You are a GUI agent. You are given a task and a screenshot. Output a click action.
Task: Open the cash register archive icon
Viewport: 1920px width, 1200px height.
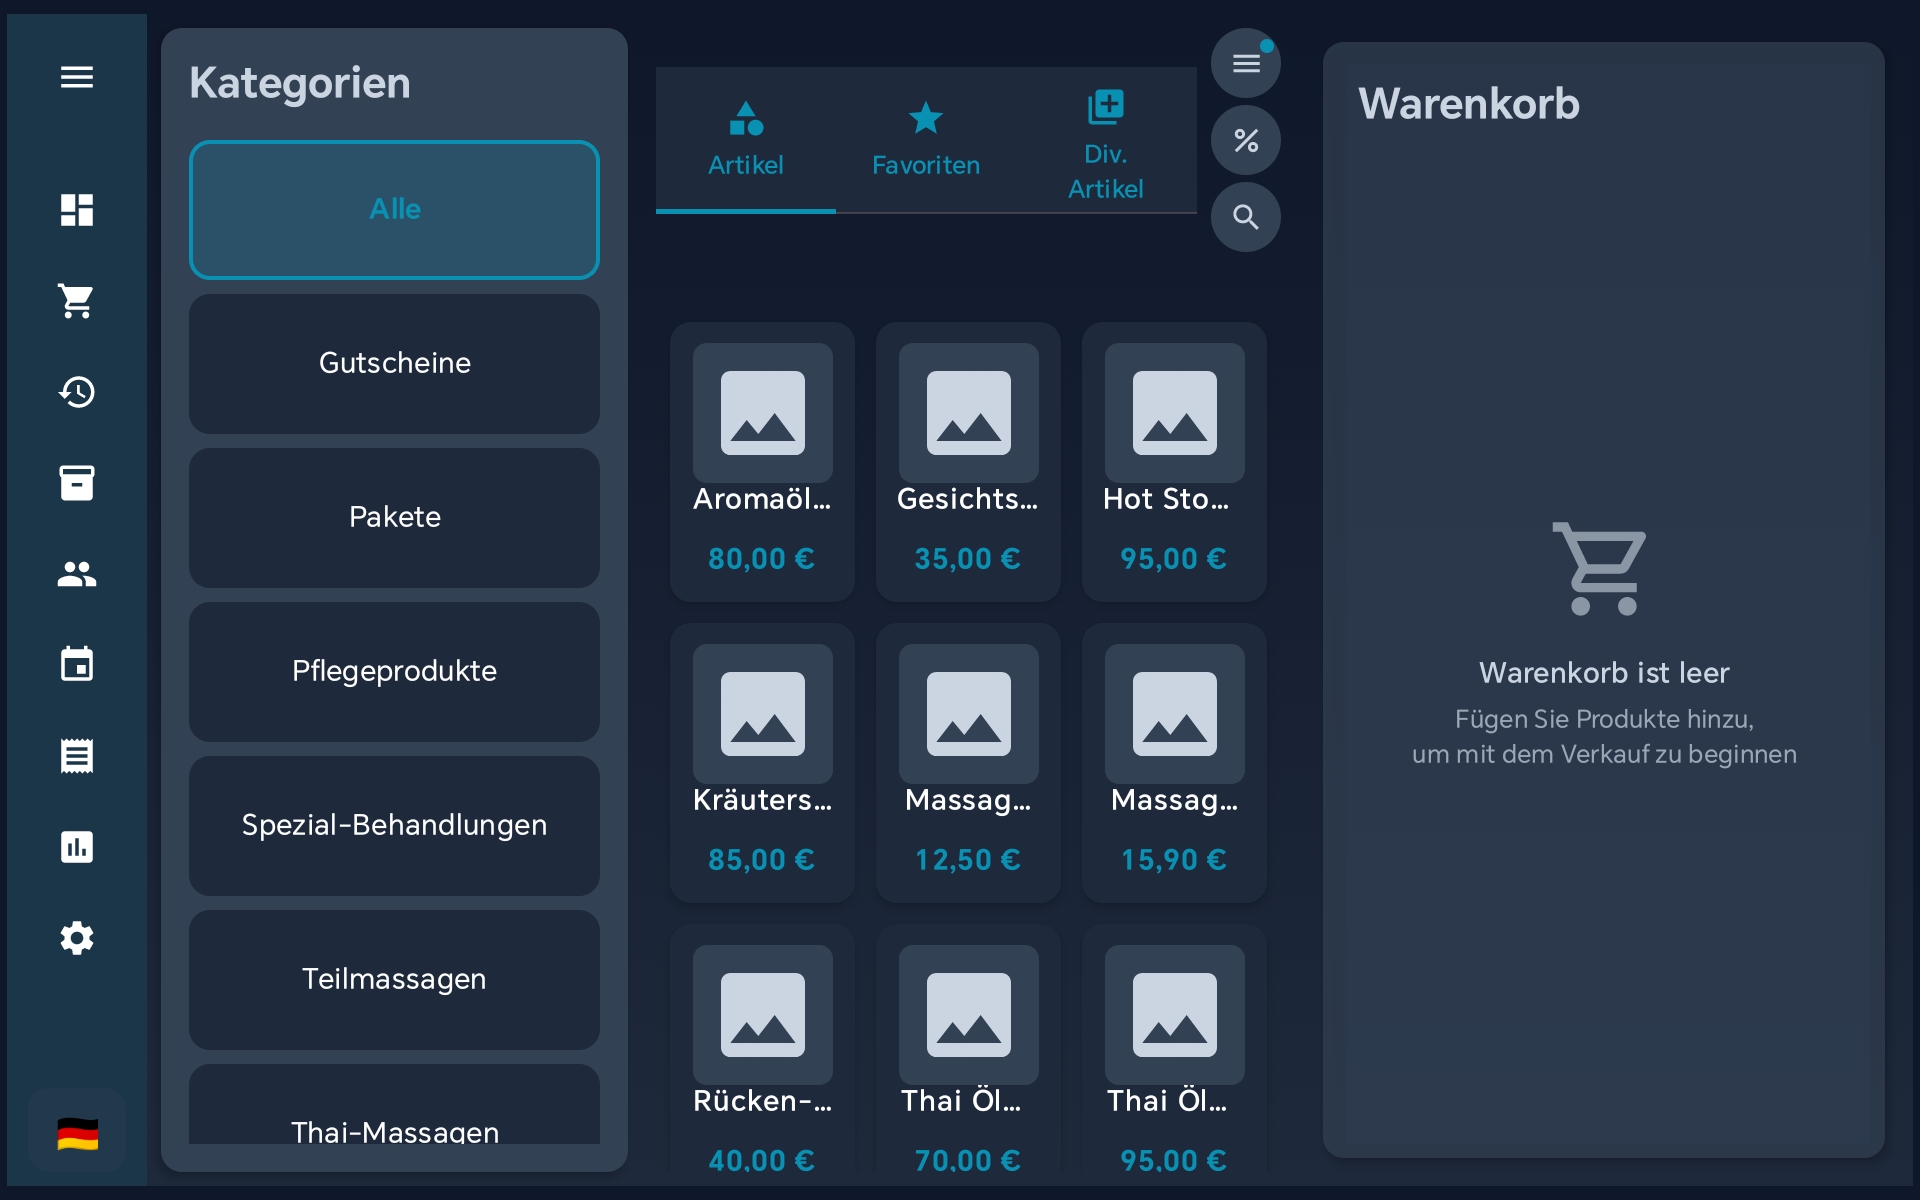click(77, 483)
